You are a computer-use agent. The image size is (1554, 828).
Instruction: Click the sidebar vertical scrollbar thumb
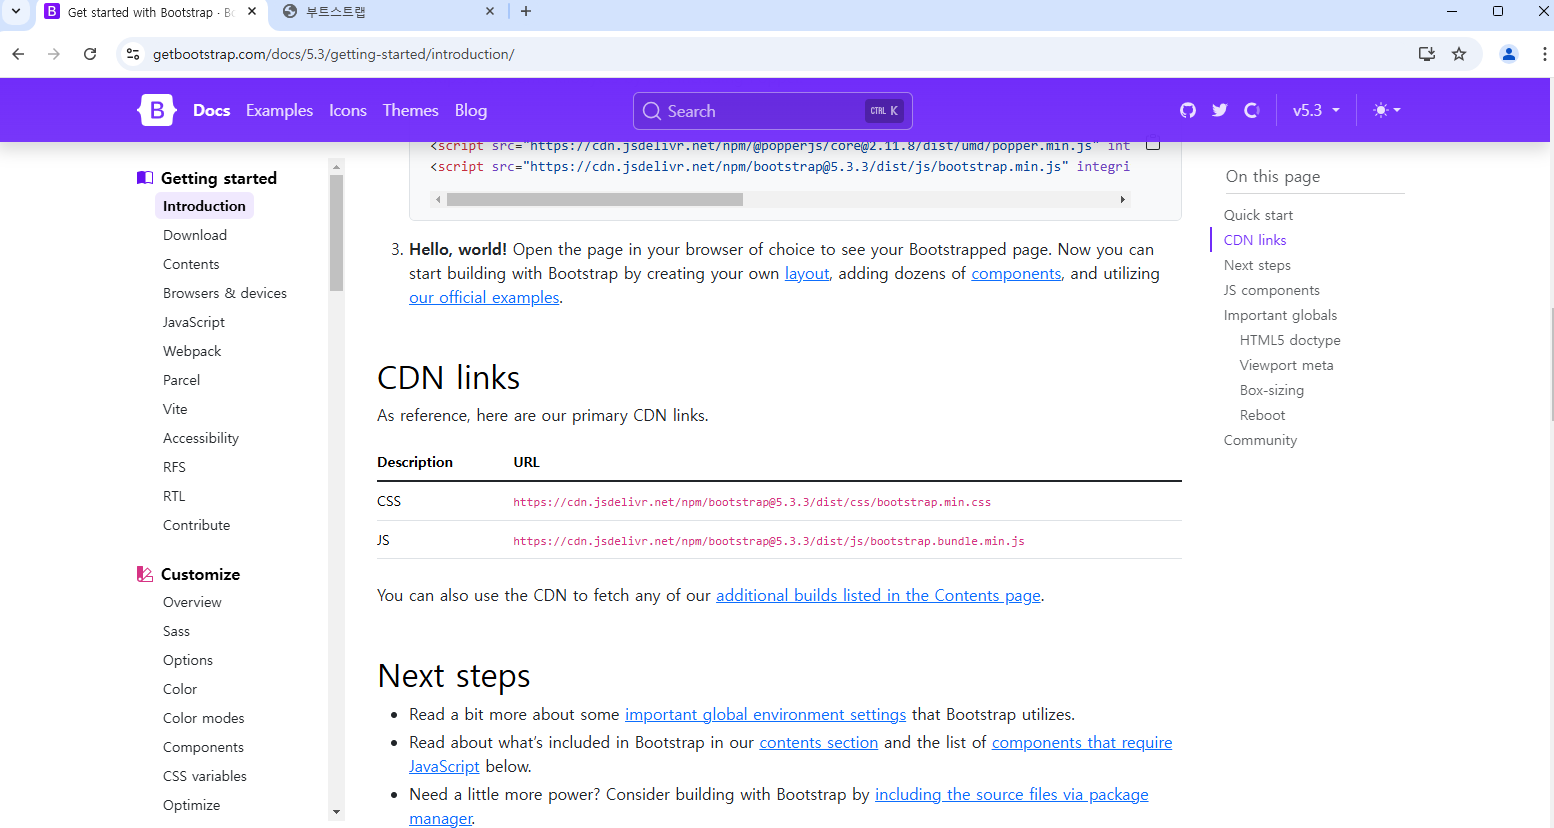tap(336, 233)
